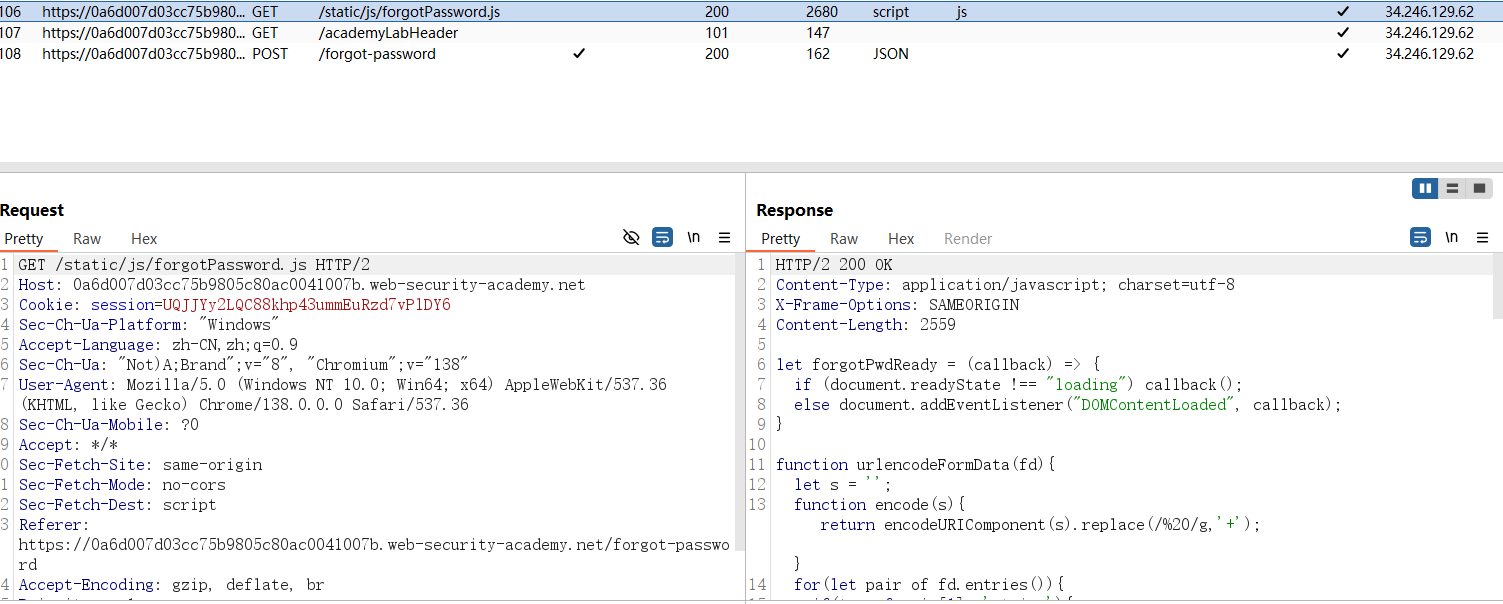Click the script MIME type cell
The image size is (1503, 604).
(x=891, y=12)
